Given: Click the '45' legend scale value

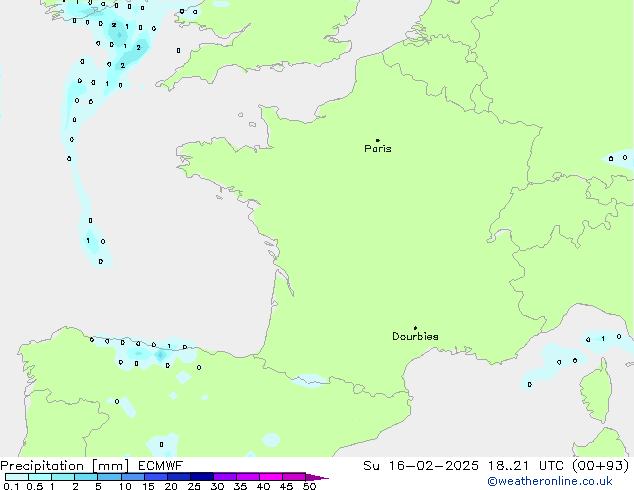Looking at the screenshot, I should pos(286,486).
